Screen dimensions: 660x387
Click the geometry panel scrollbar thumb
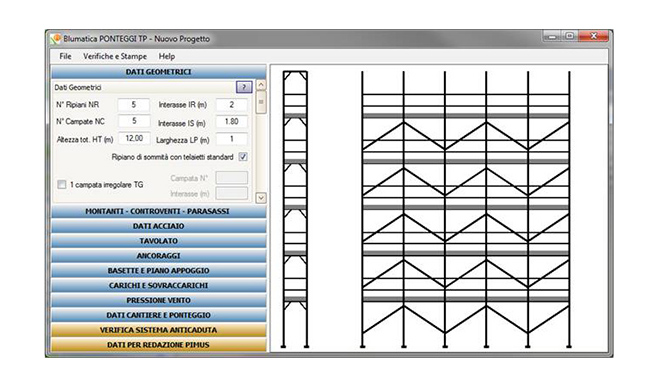tap(261, 102)
